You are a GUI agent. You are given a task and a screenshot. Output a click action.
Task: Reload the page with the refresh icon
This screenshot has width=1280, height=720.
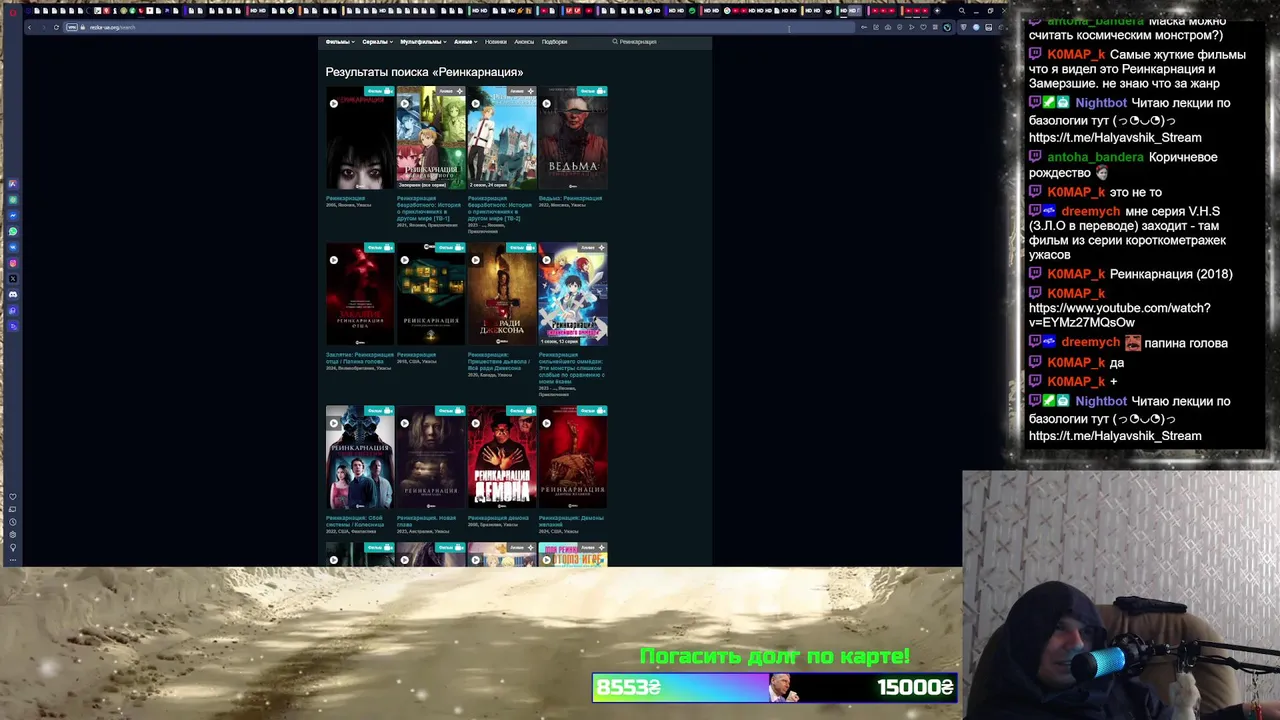(x=56, y=27)
